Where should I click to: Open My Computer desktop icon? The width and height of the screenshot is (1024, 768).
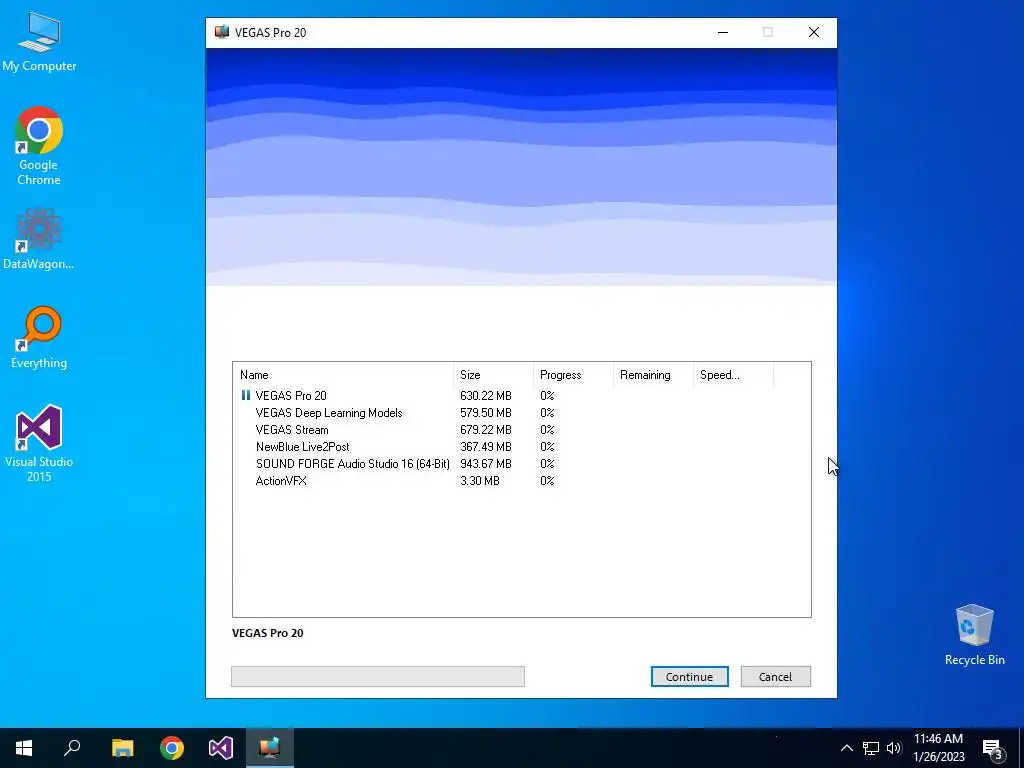39,42
